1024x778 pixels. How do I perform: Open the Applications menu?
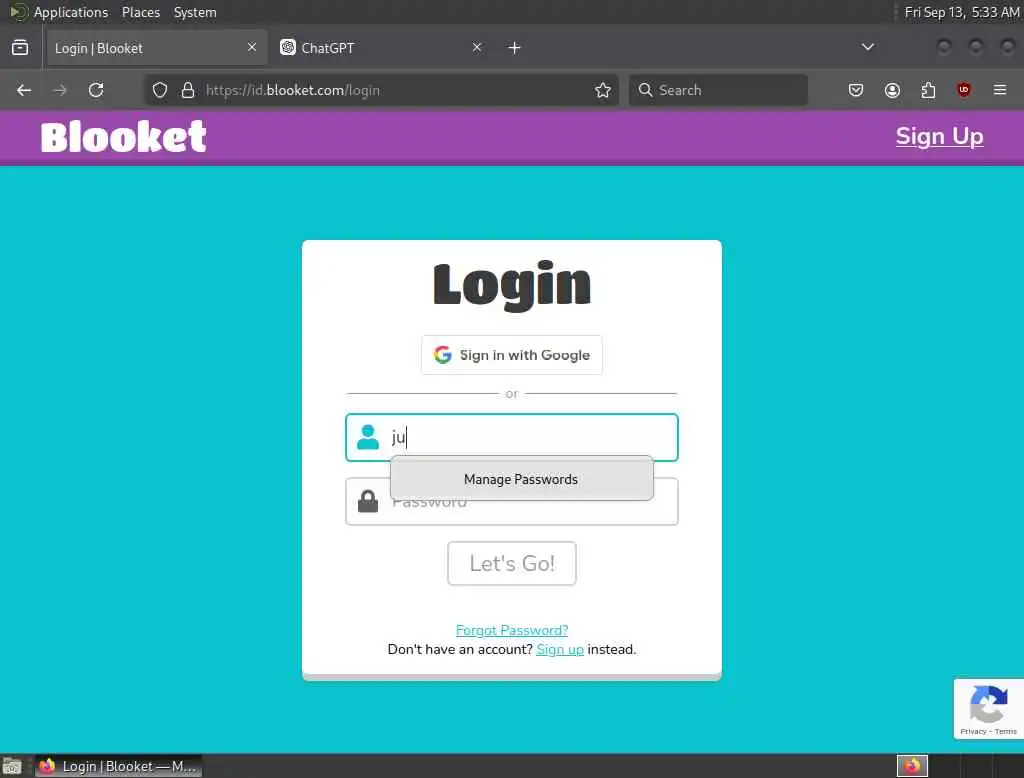pyautogui.click(x=71, y=12)
